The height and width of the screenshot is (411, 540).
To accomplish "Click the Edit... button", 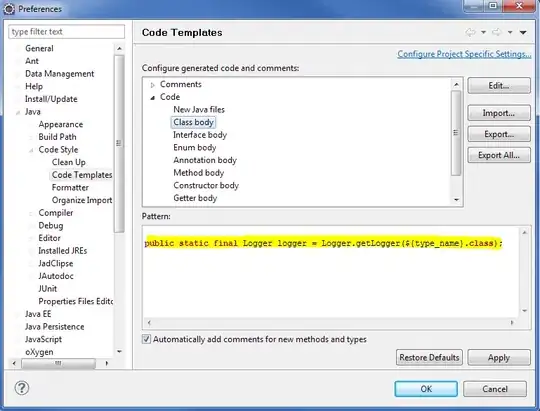I will point(499,85).
